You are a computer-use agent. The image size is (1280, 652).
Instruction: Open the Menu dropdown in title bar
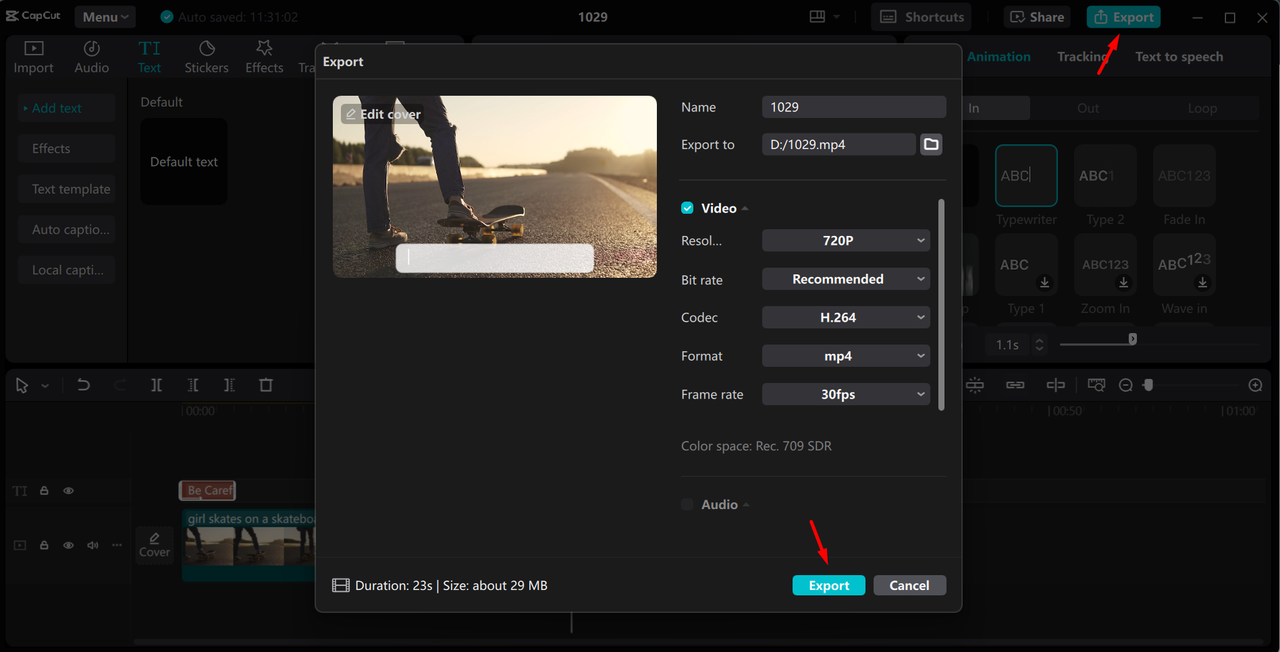(105, 17)
